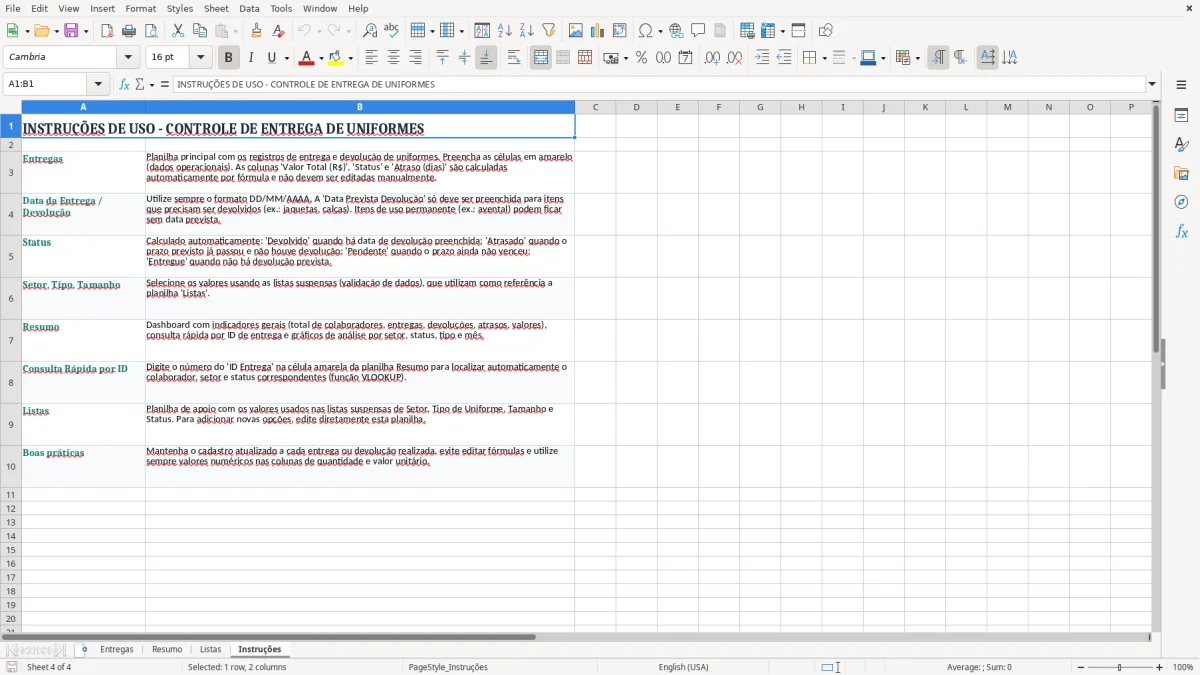
Task: Adjust the zoom slider handle
Action: coord(1119,667)
